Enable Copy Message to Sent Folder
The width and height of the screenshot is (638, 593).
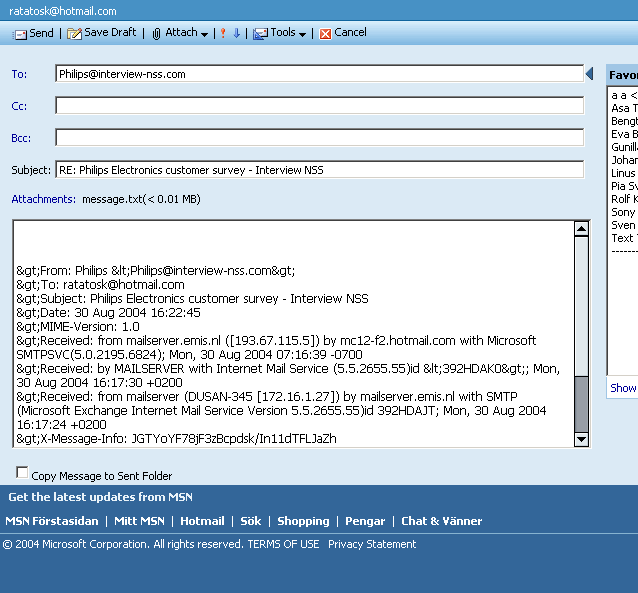click(22, 473)
